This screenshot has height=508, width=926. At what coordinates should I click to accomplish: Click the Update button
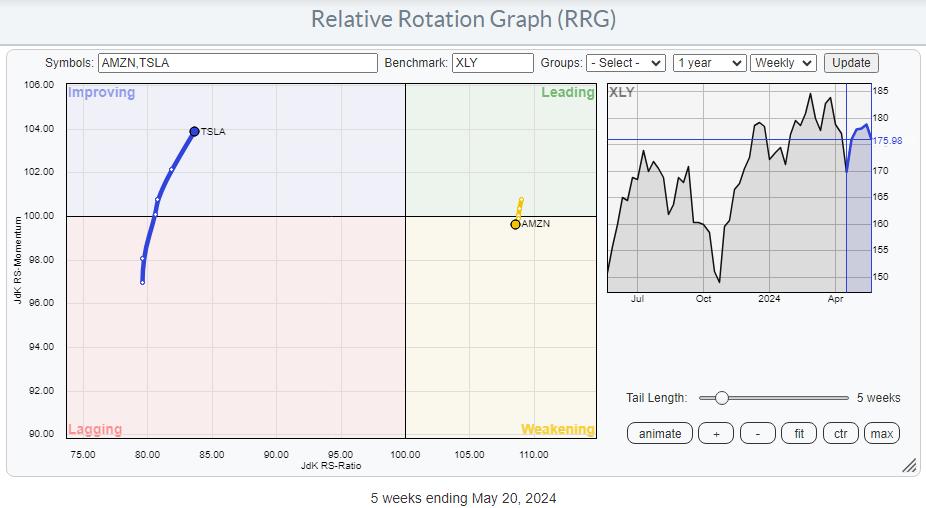(851, 62)
